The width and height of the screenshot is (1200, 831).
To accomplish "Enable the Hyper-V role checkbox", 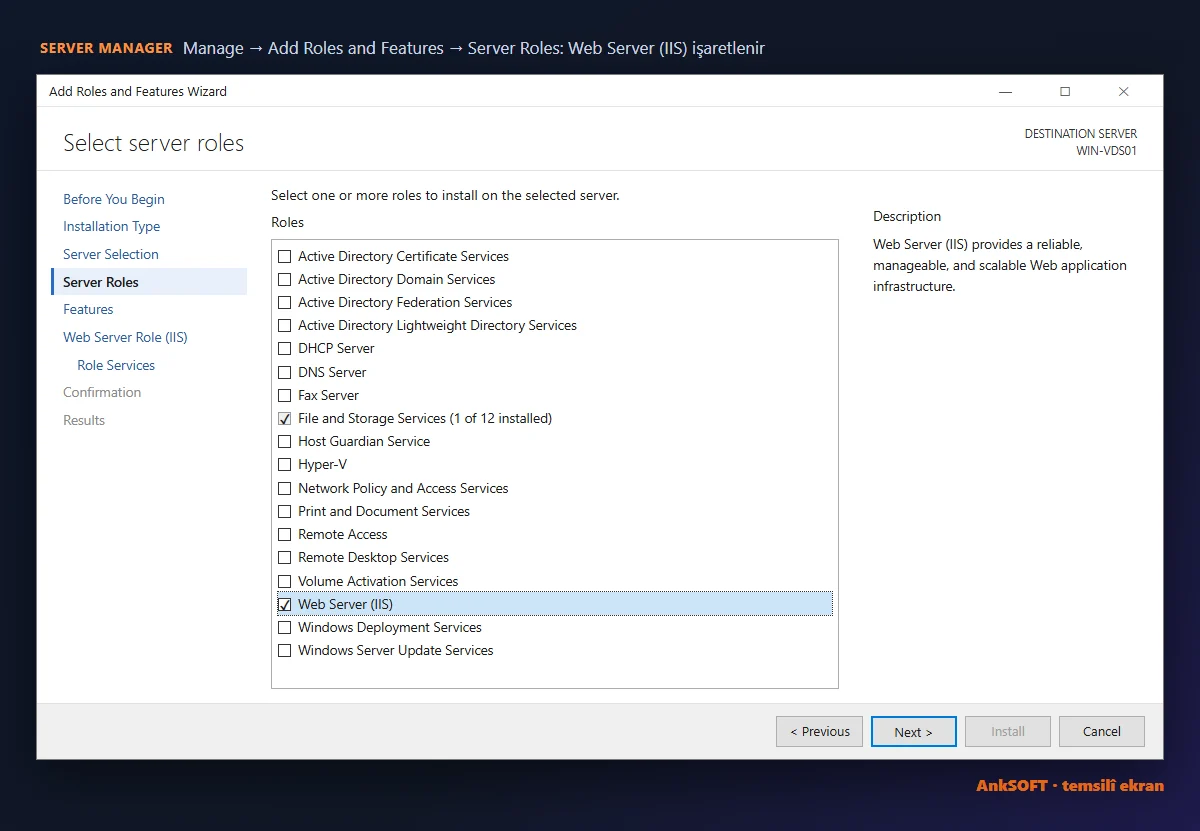I will click(x=285, y=465).
